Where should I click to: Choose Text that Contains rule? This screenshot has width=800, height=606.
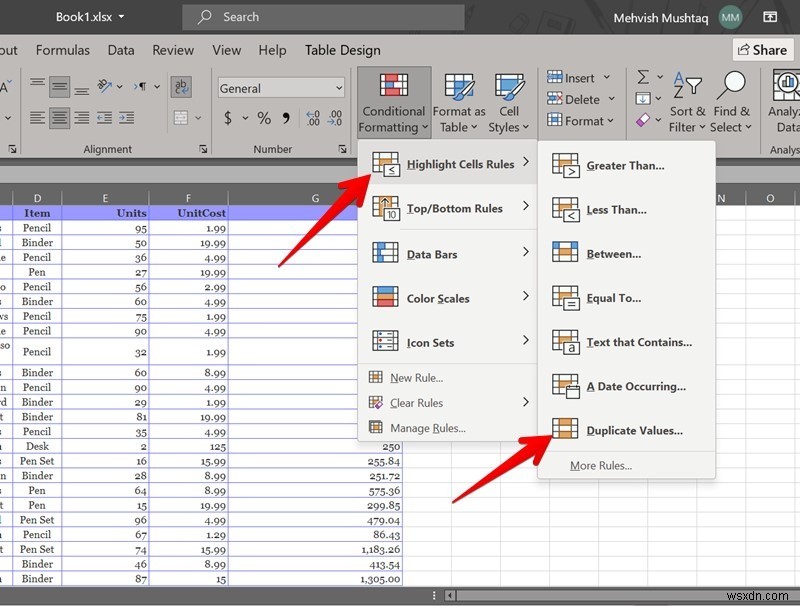pos(639,342)
